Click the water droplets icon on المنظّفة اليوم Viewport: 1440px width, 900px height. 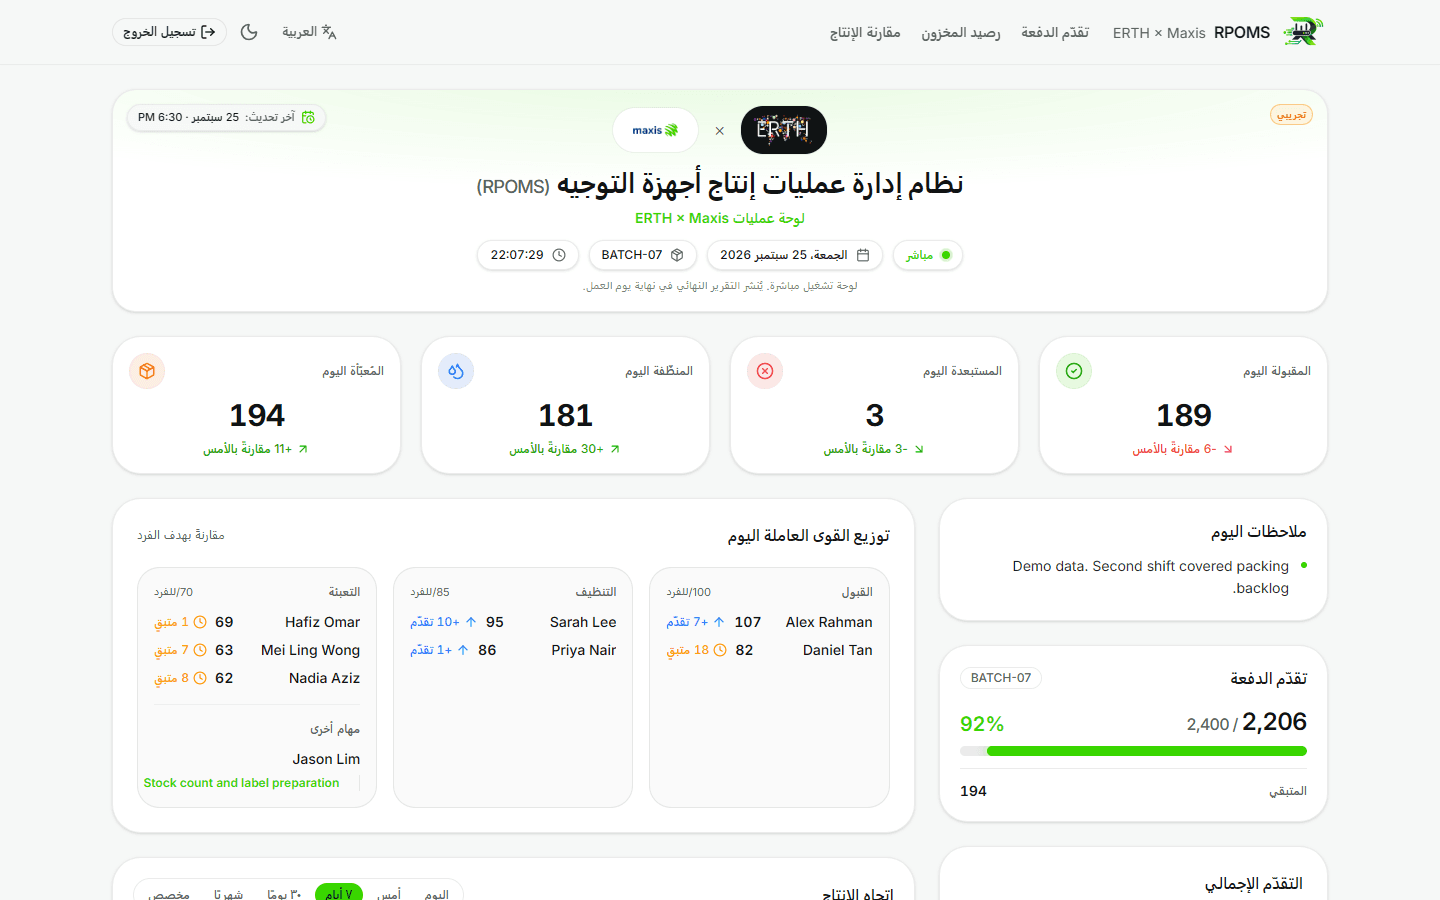point(456,371)
